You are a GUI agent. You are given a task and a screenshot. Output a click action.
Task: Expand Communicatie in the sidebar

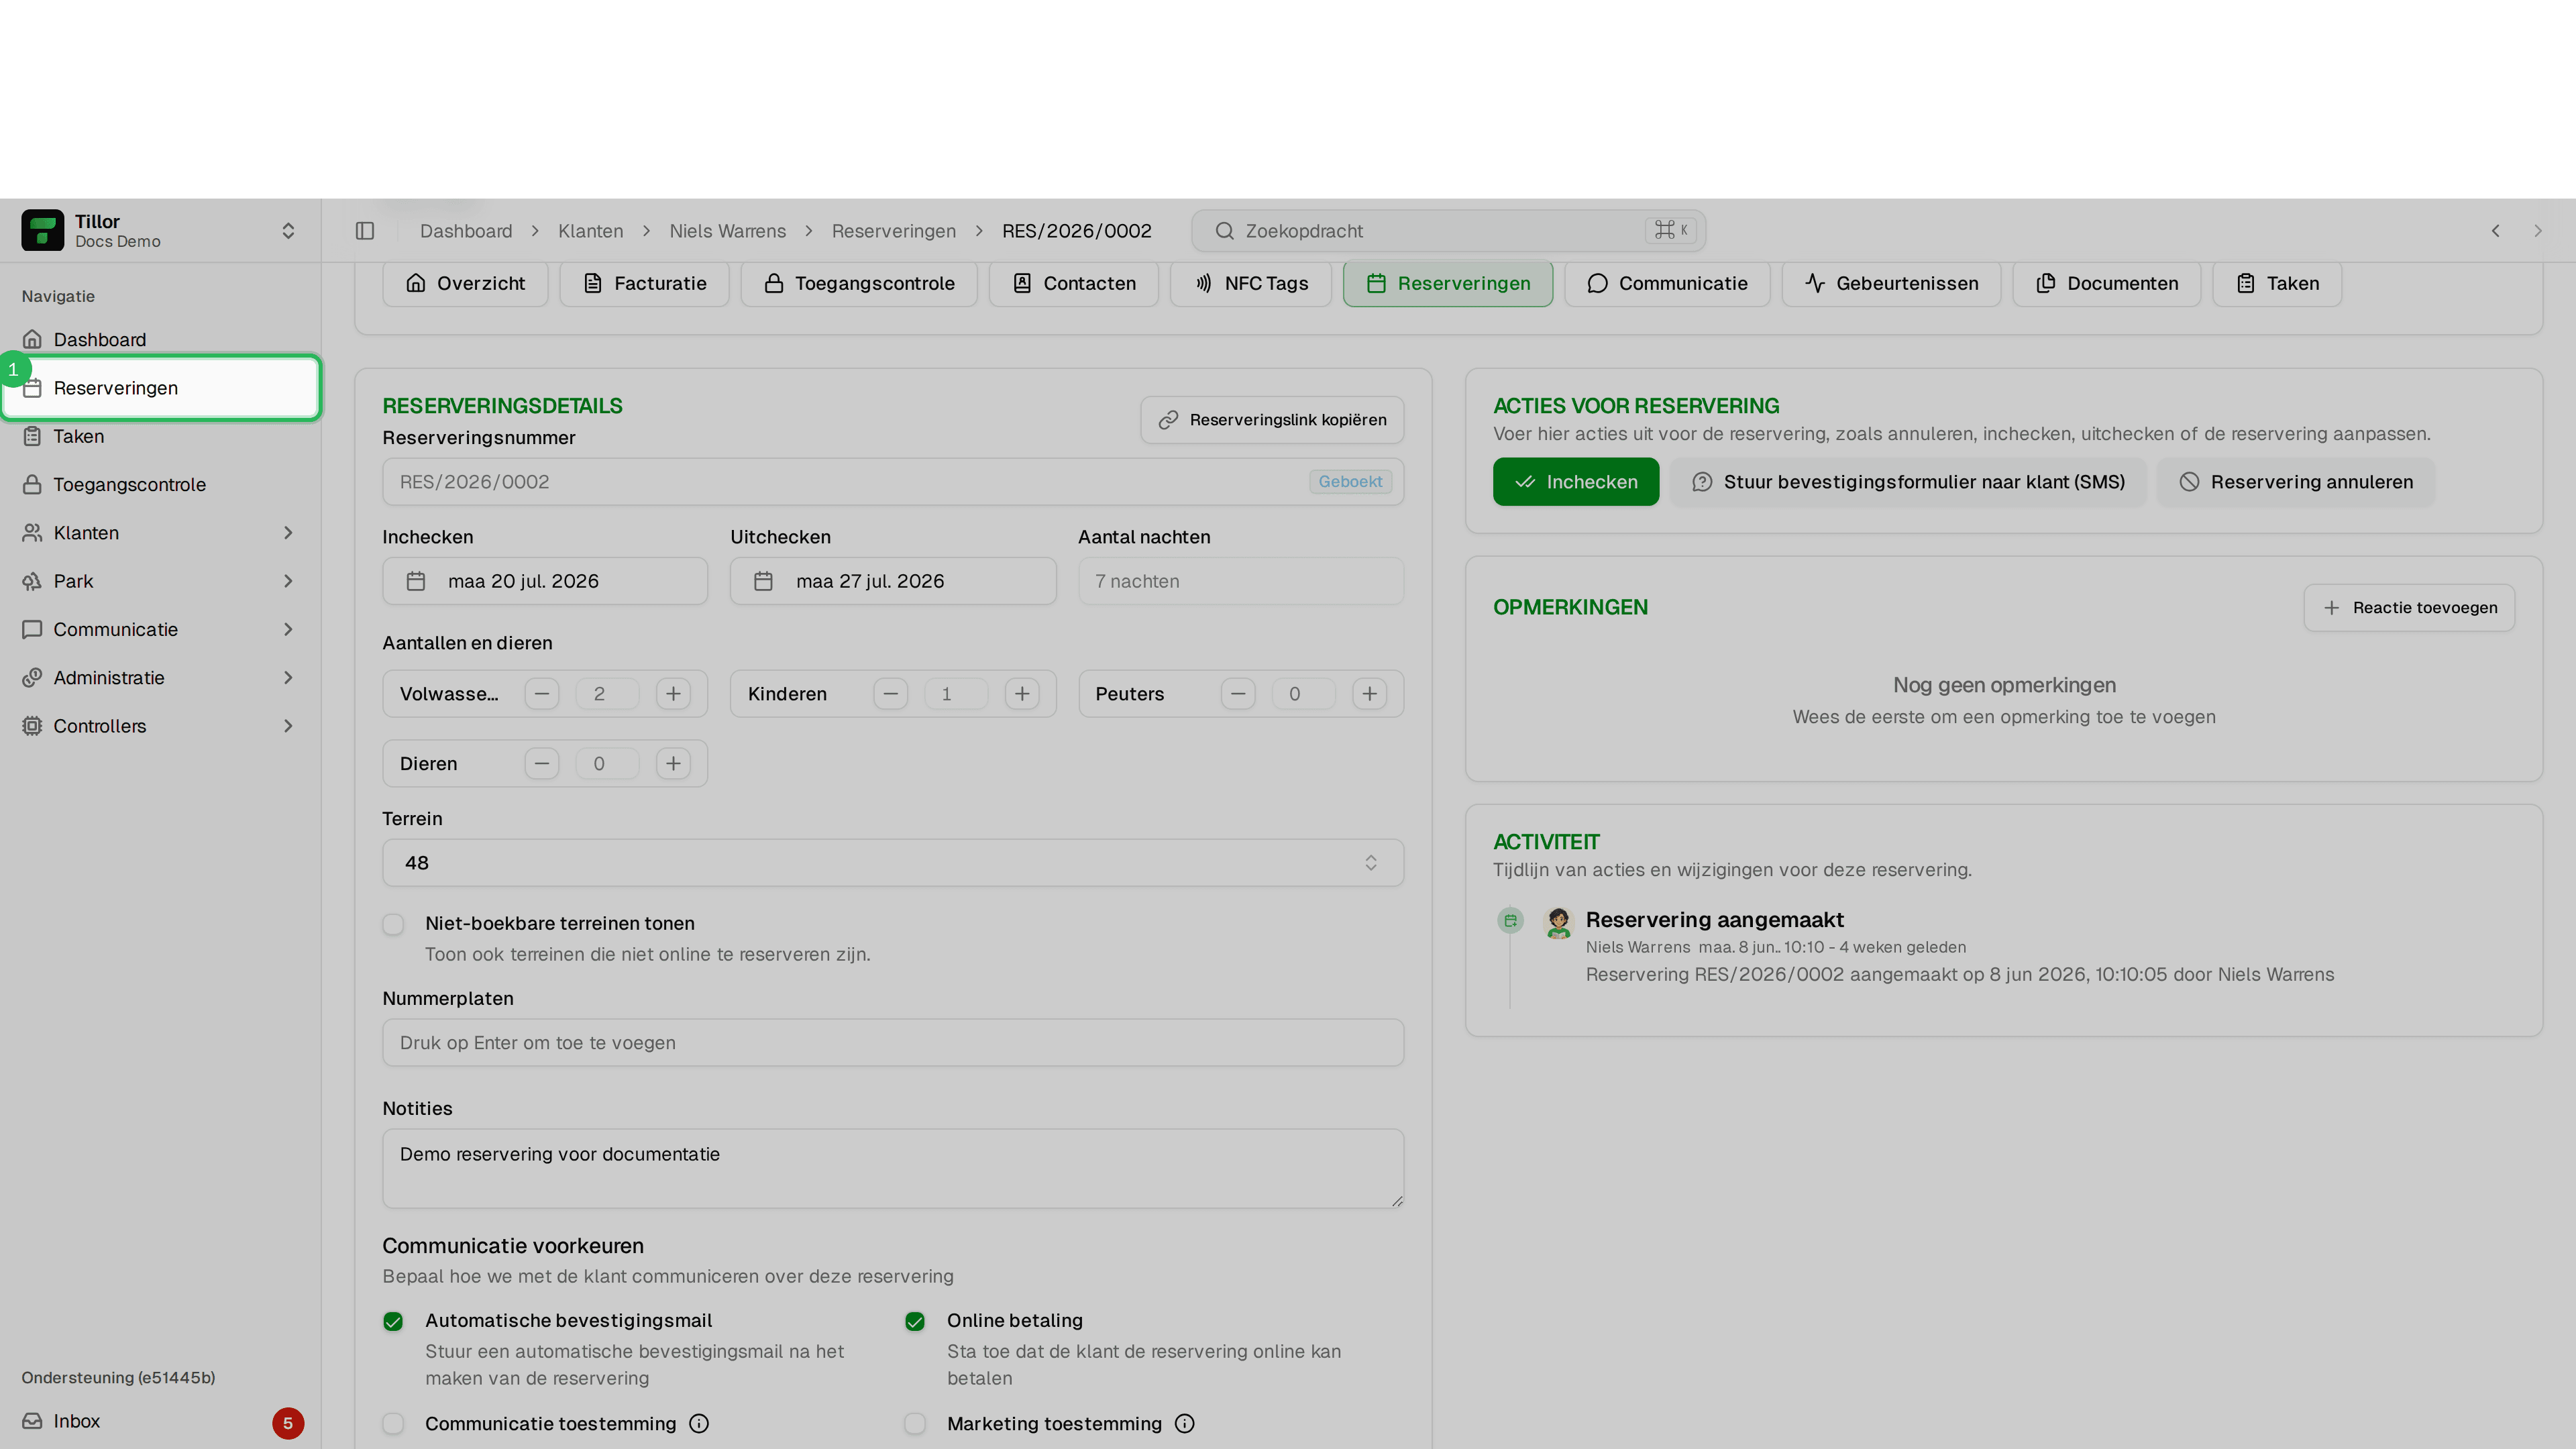coord(160,630)
